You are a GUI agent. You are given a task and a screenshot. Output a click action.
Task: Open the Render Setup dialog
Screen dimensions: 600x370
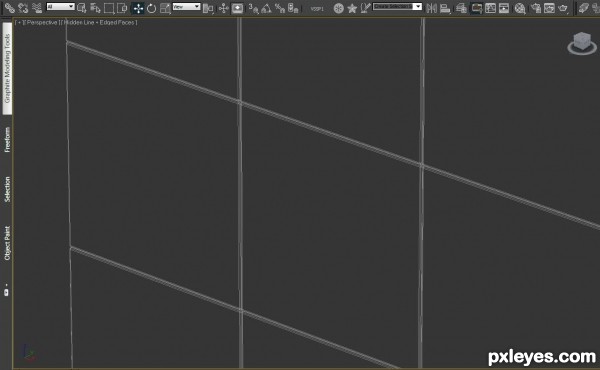[536, 8]
